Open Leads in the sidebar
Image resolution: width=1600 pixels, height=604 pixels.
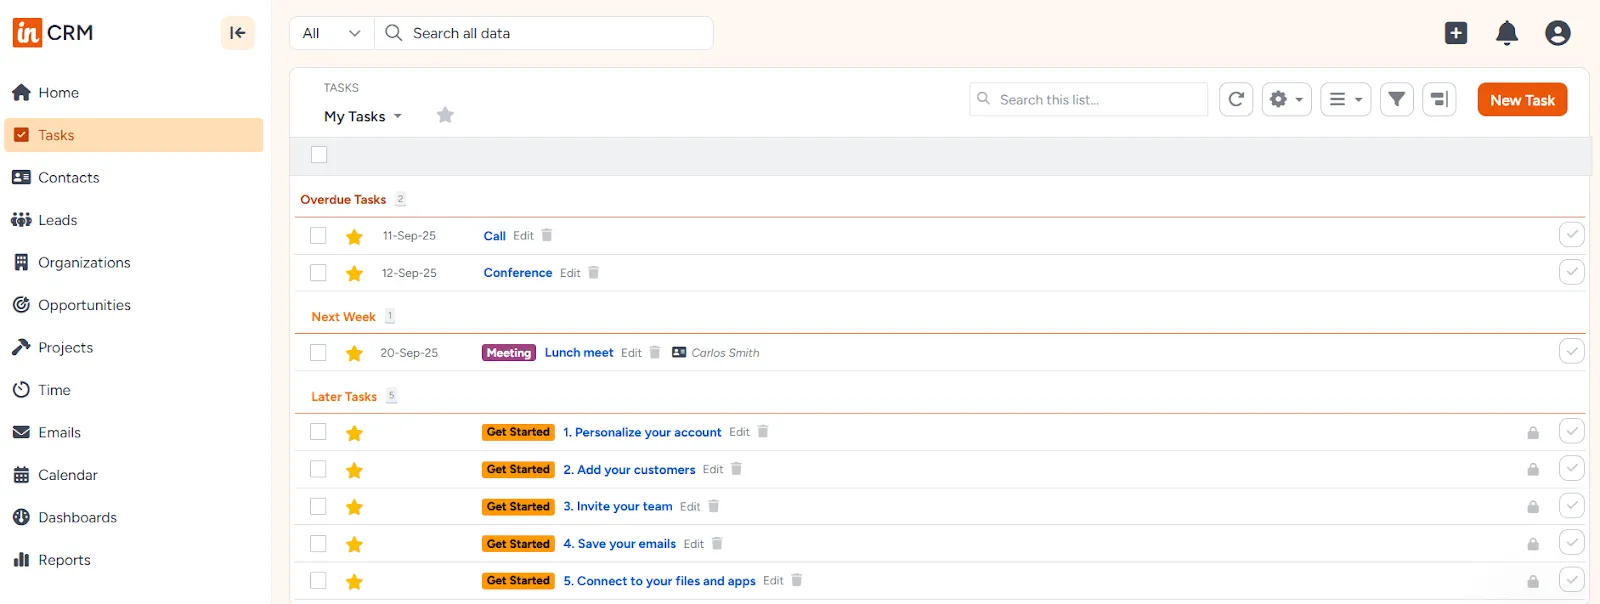pyautogui.click(x=134, y=220)
